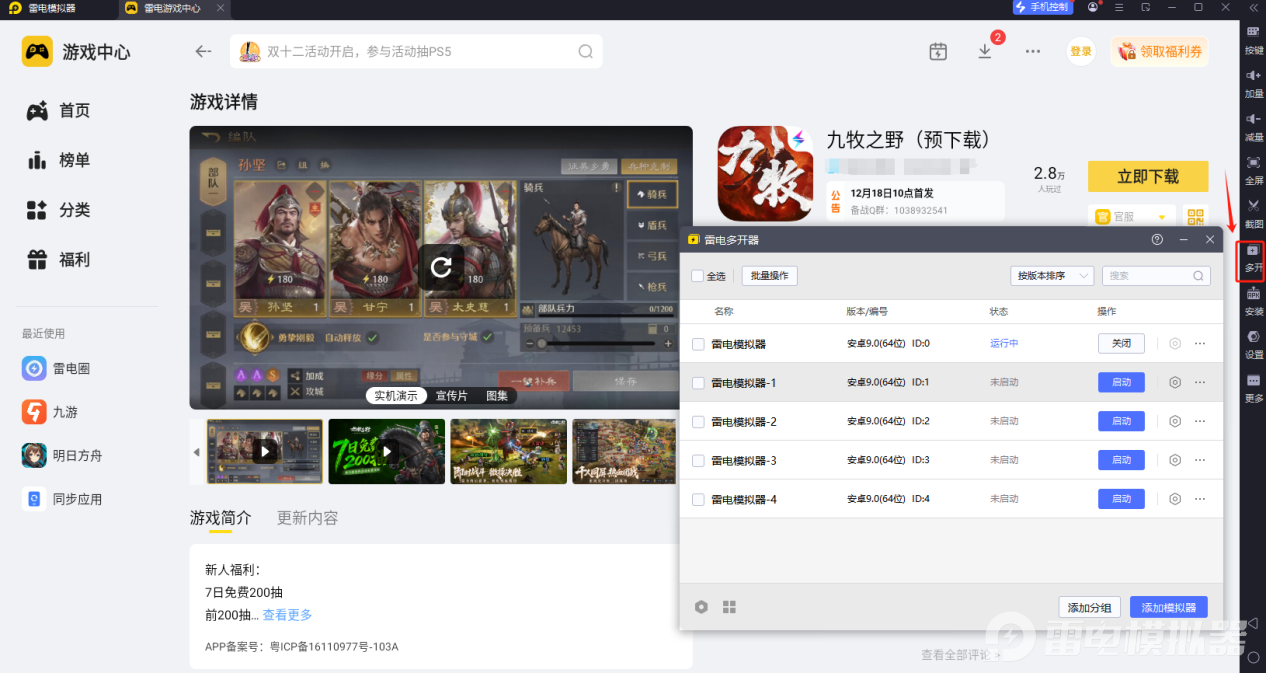This screenshot has height=673, width=1266.
Task: Open 榜单 rankings in sidebar
Action: (x=58, y=160)
